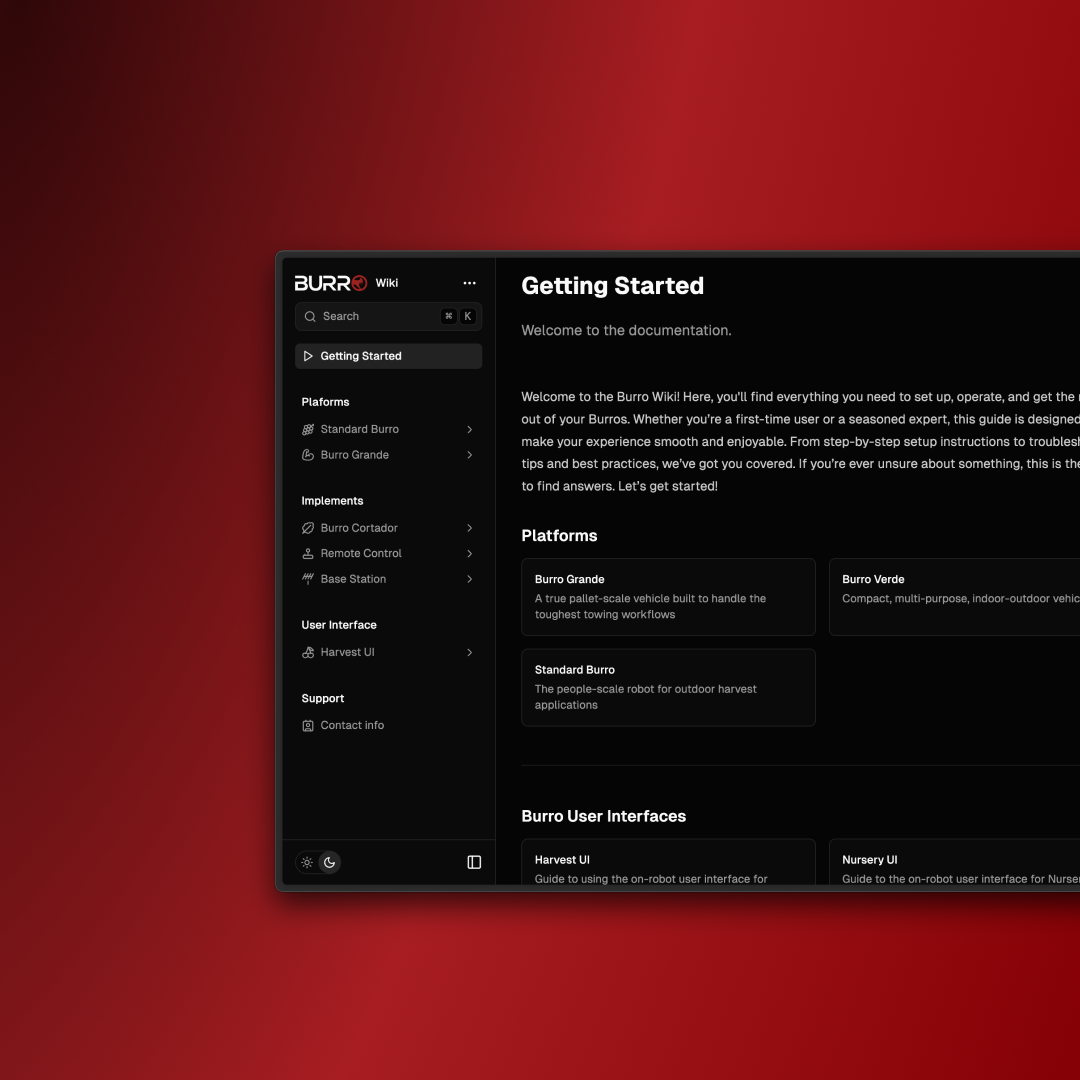Click the Platforms heading in content
1080x1080 pixels.
coord(559,536)
